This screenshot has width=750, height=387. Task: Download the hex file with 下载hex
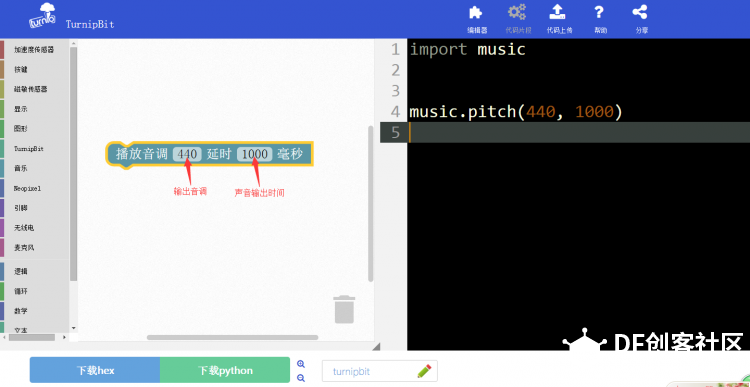95,370
